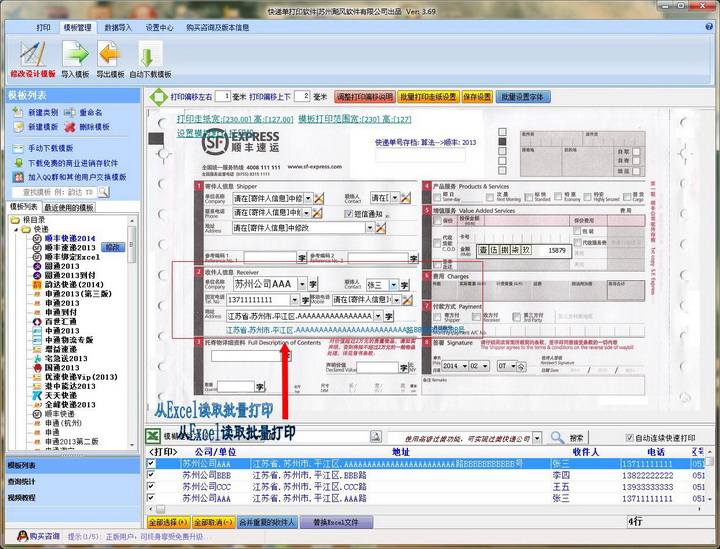Click the 删除模板 red X icon
The height and width of the screenshot is (549, 720).
[x=69, y=127]
